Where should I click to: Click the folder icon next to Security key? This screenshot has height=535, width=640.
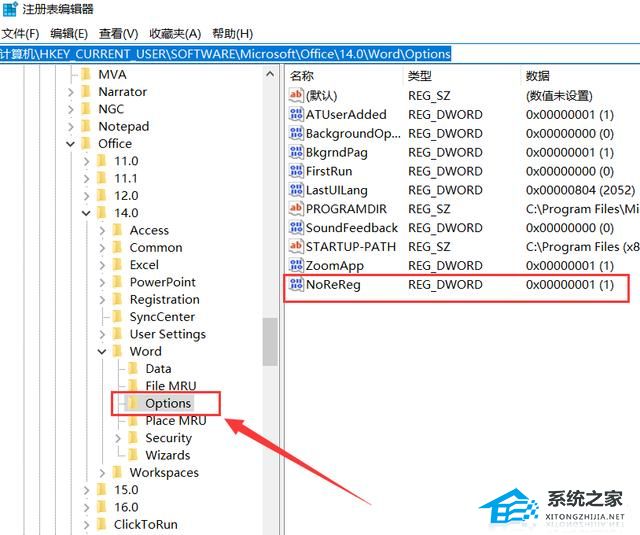coord(133,437)
